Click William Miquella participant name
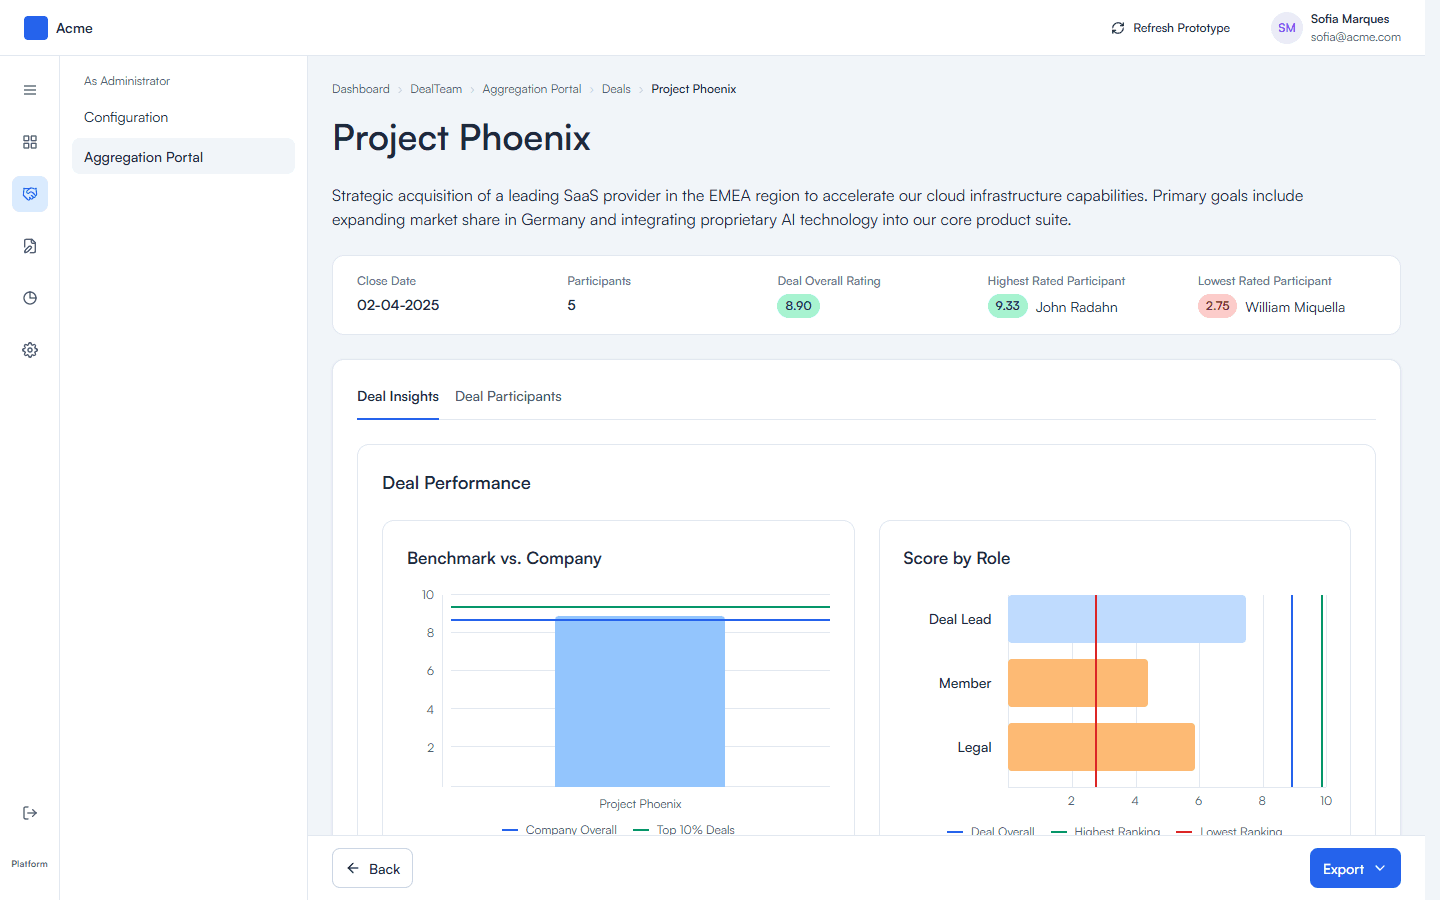 (x=1295, y=307)
